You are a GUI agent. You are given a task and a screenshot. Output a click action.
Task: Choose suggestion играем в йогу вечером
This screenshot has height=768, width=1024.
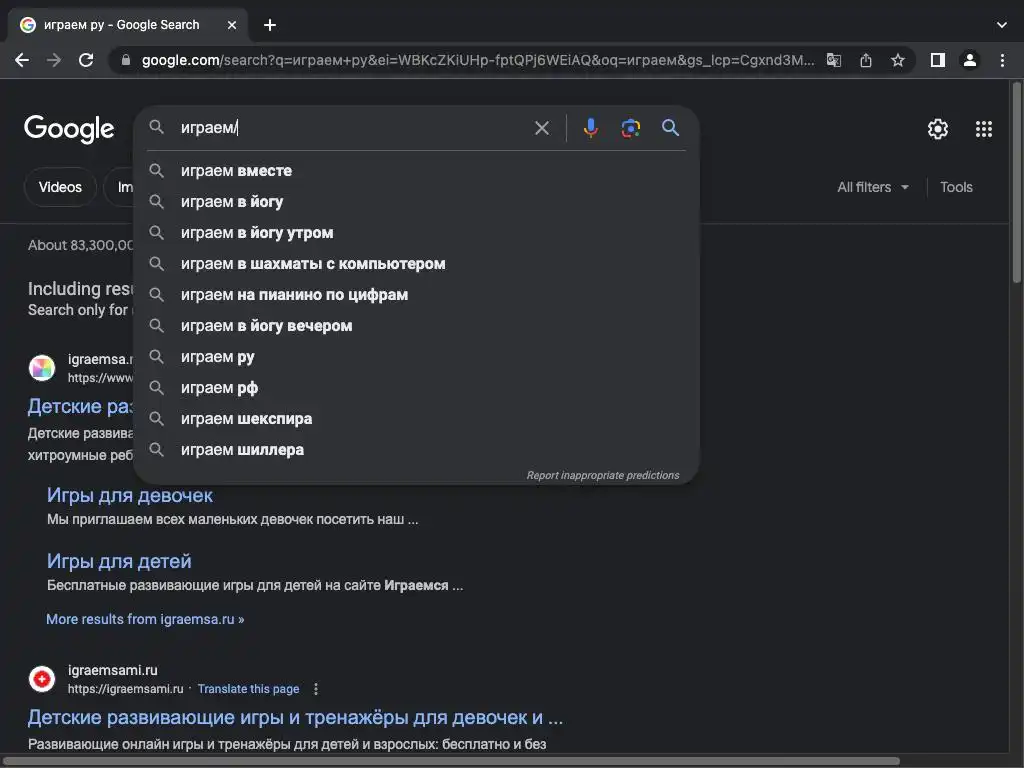click(416, 326)
